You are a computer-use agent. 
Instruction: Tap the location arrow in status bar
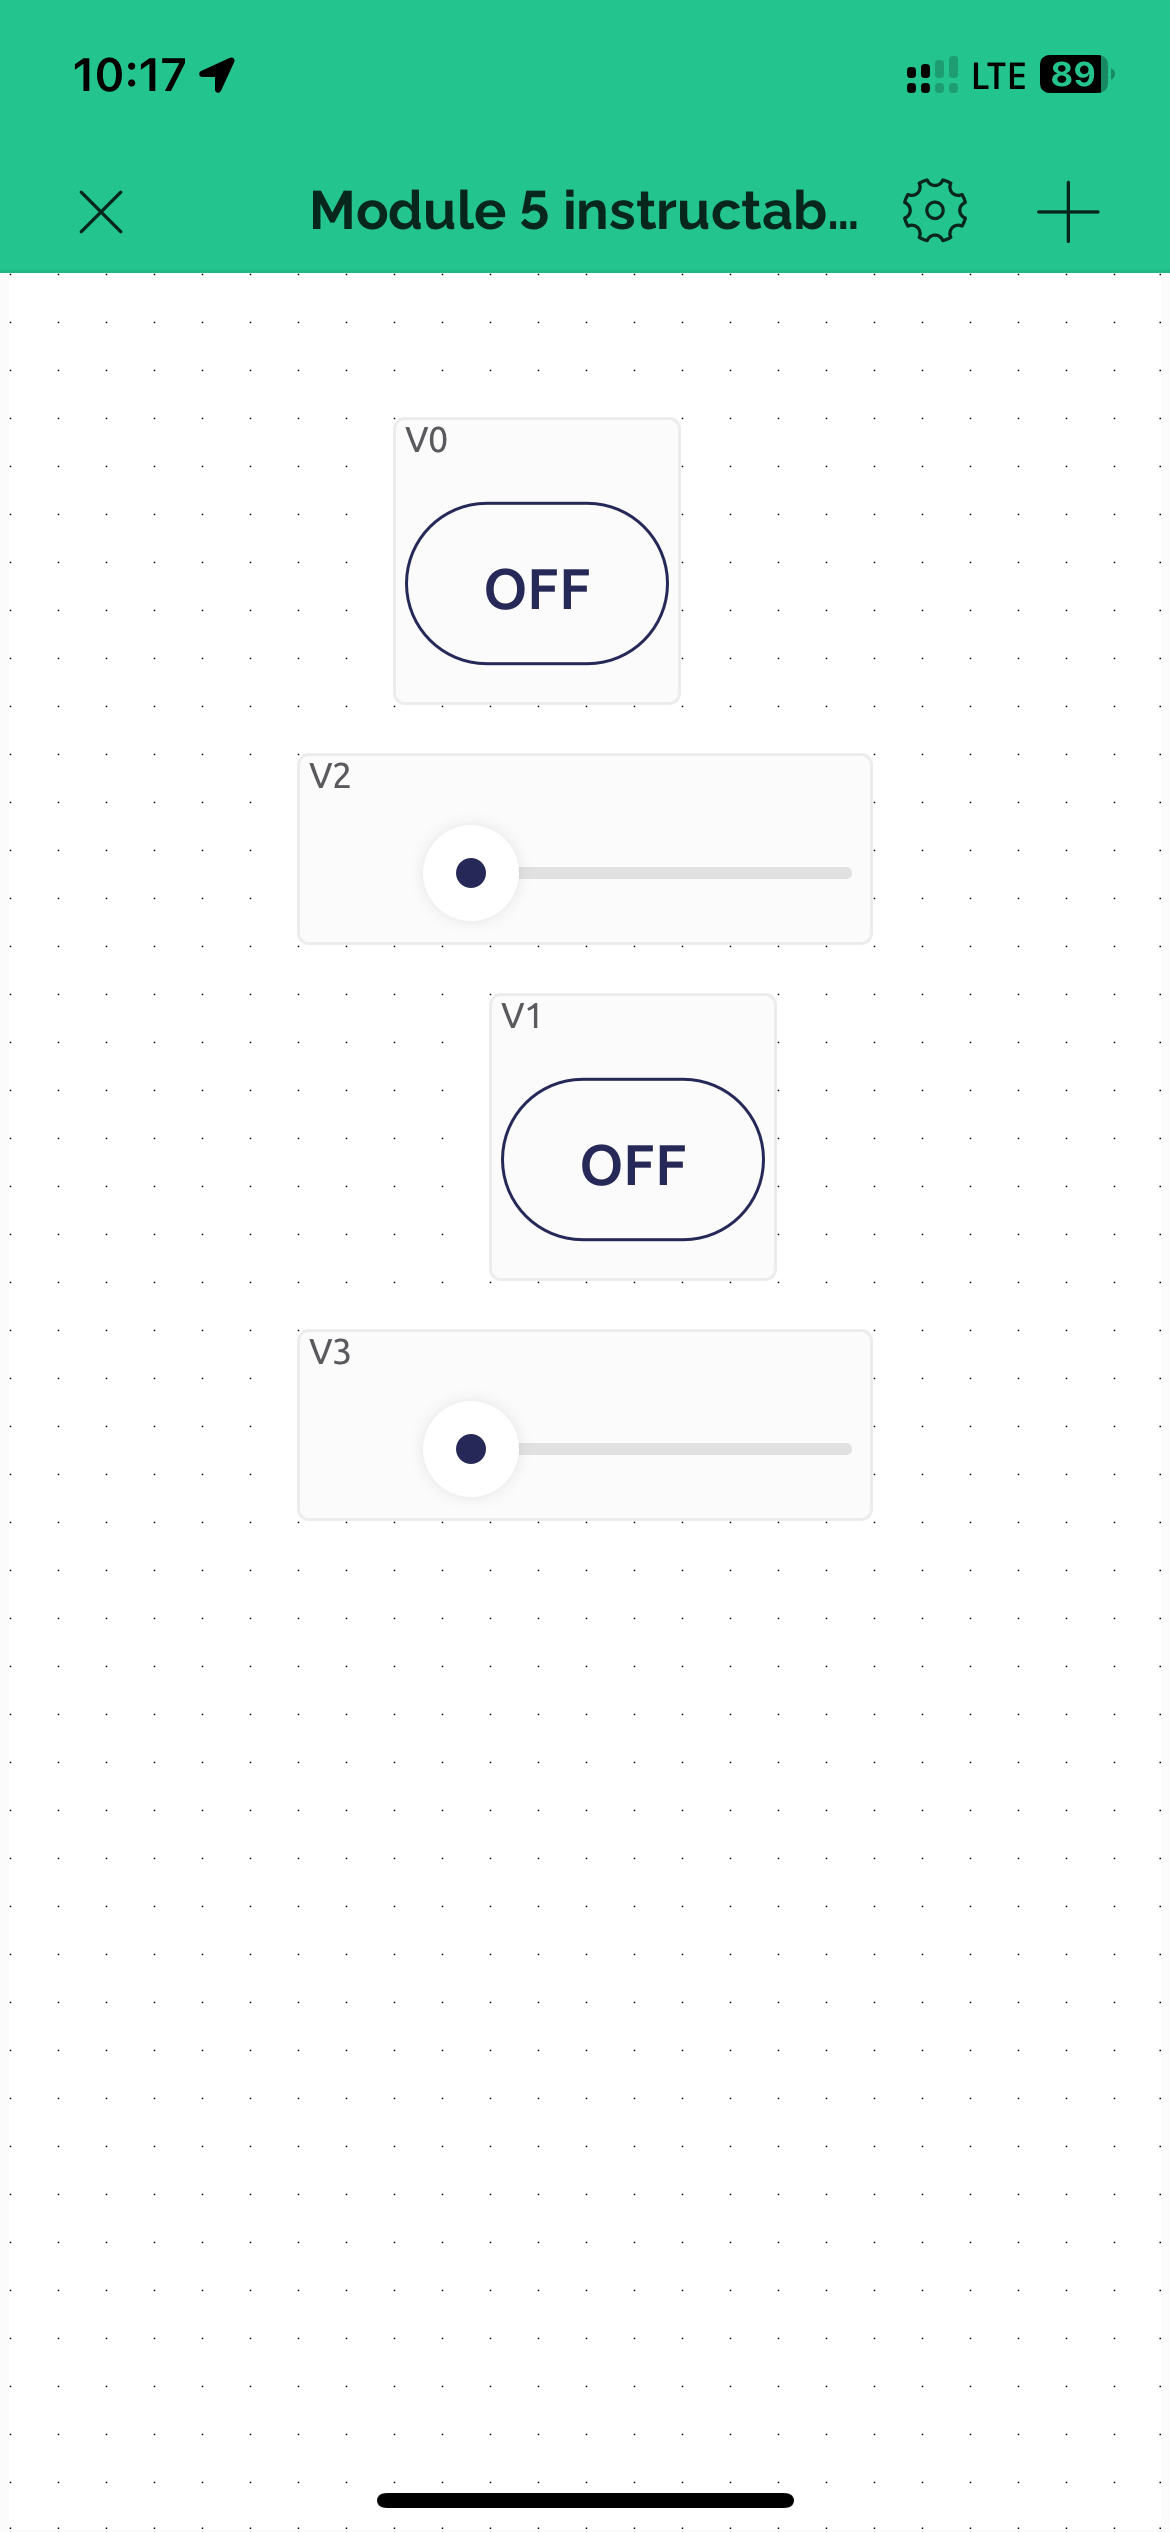coord(217,75)
